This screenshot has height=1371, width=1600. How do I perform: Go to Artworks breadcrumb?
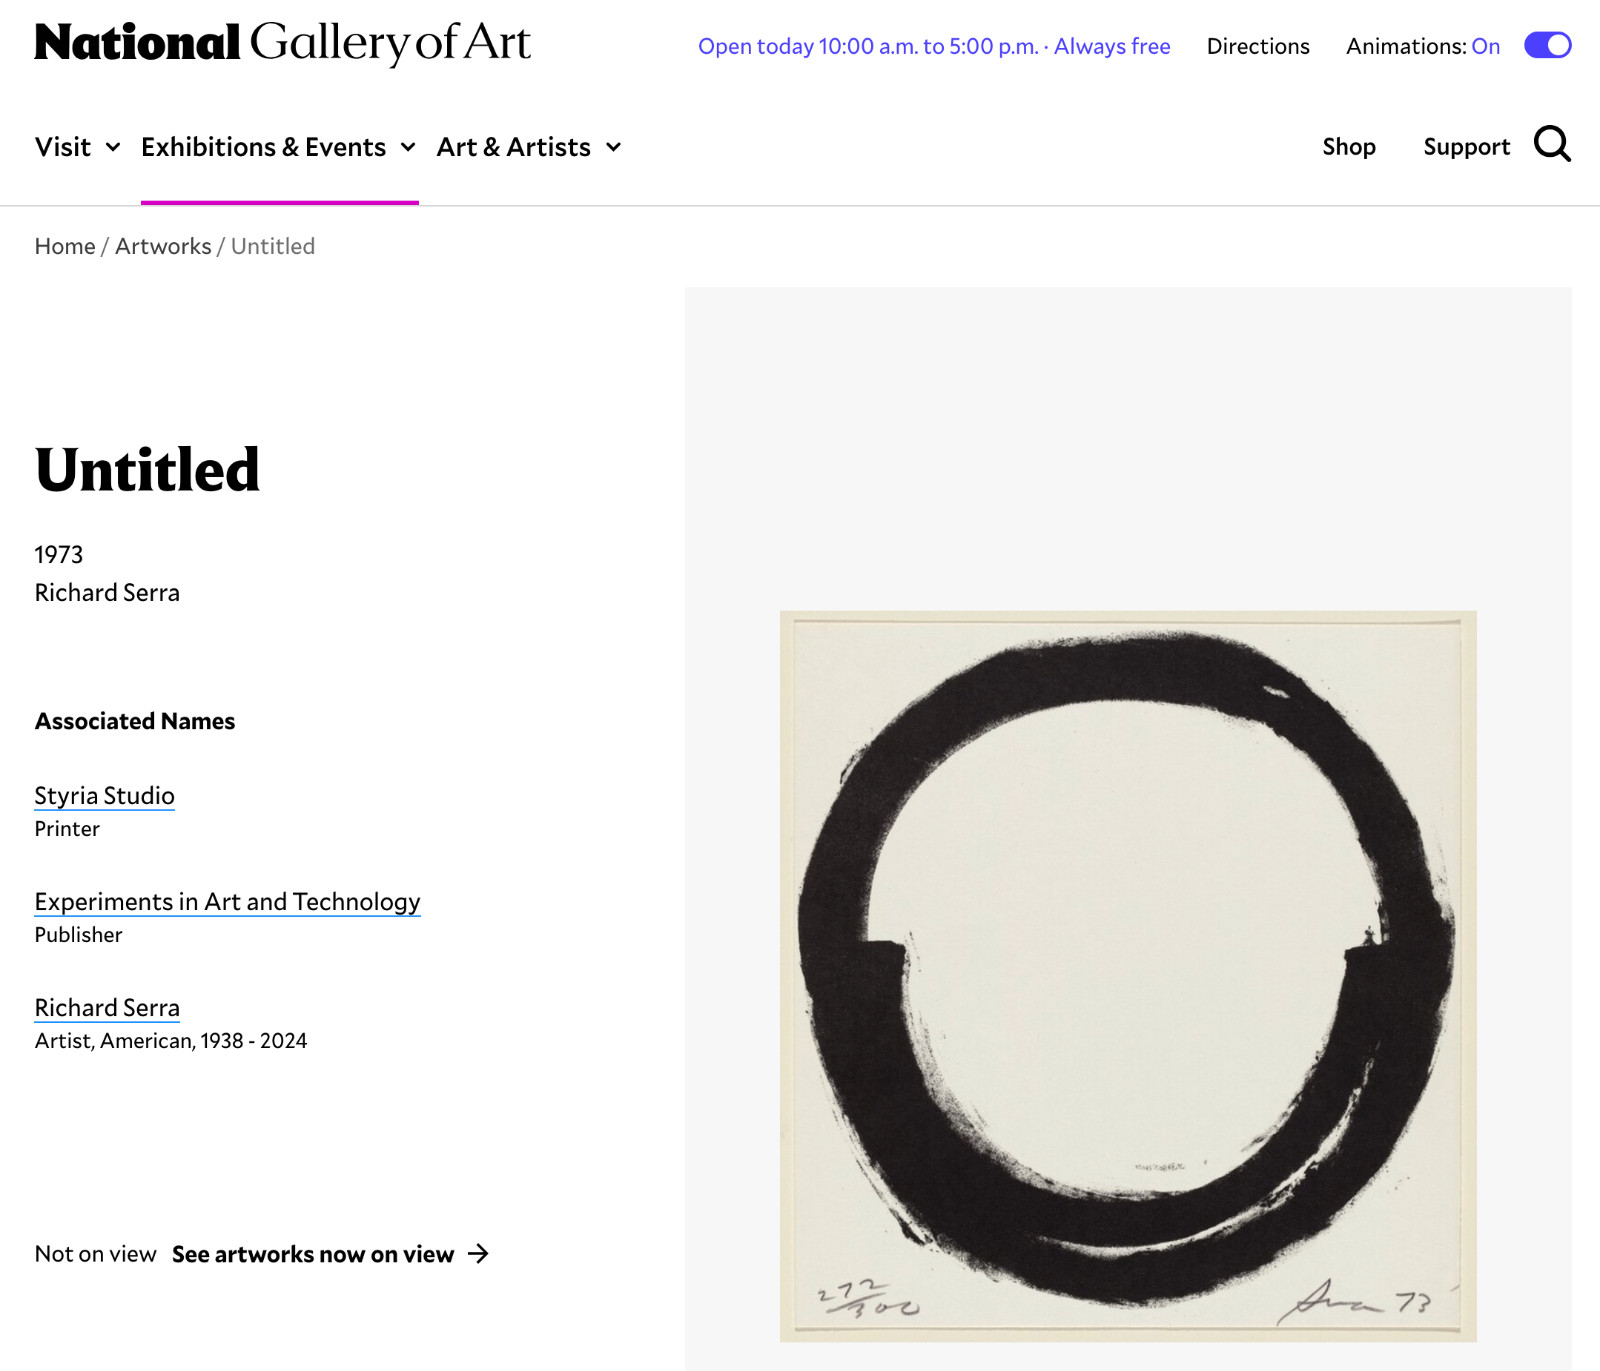click(x=163, y=246)
